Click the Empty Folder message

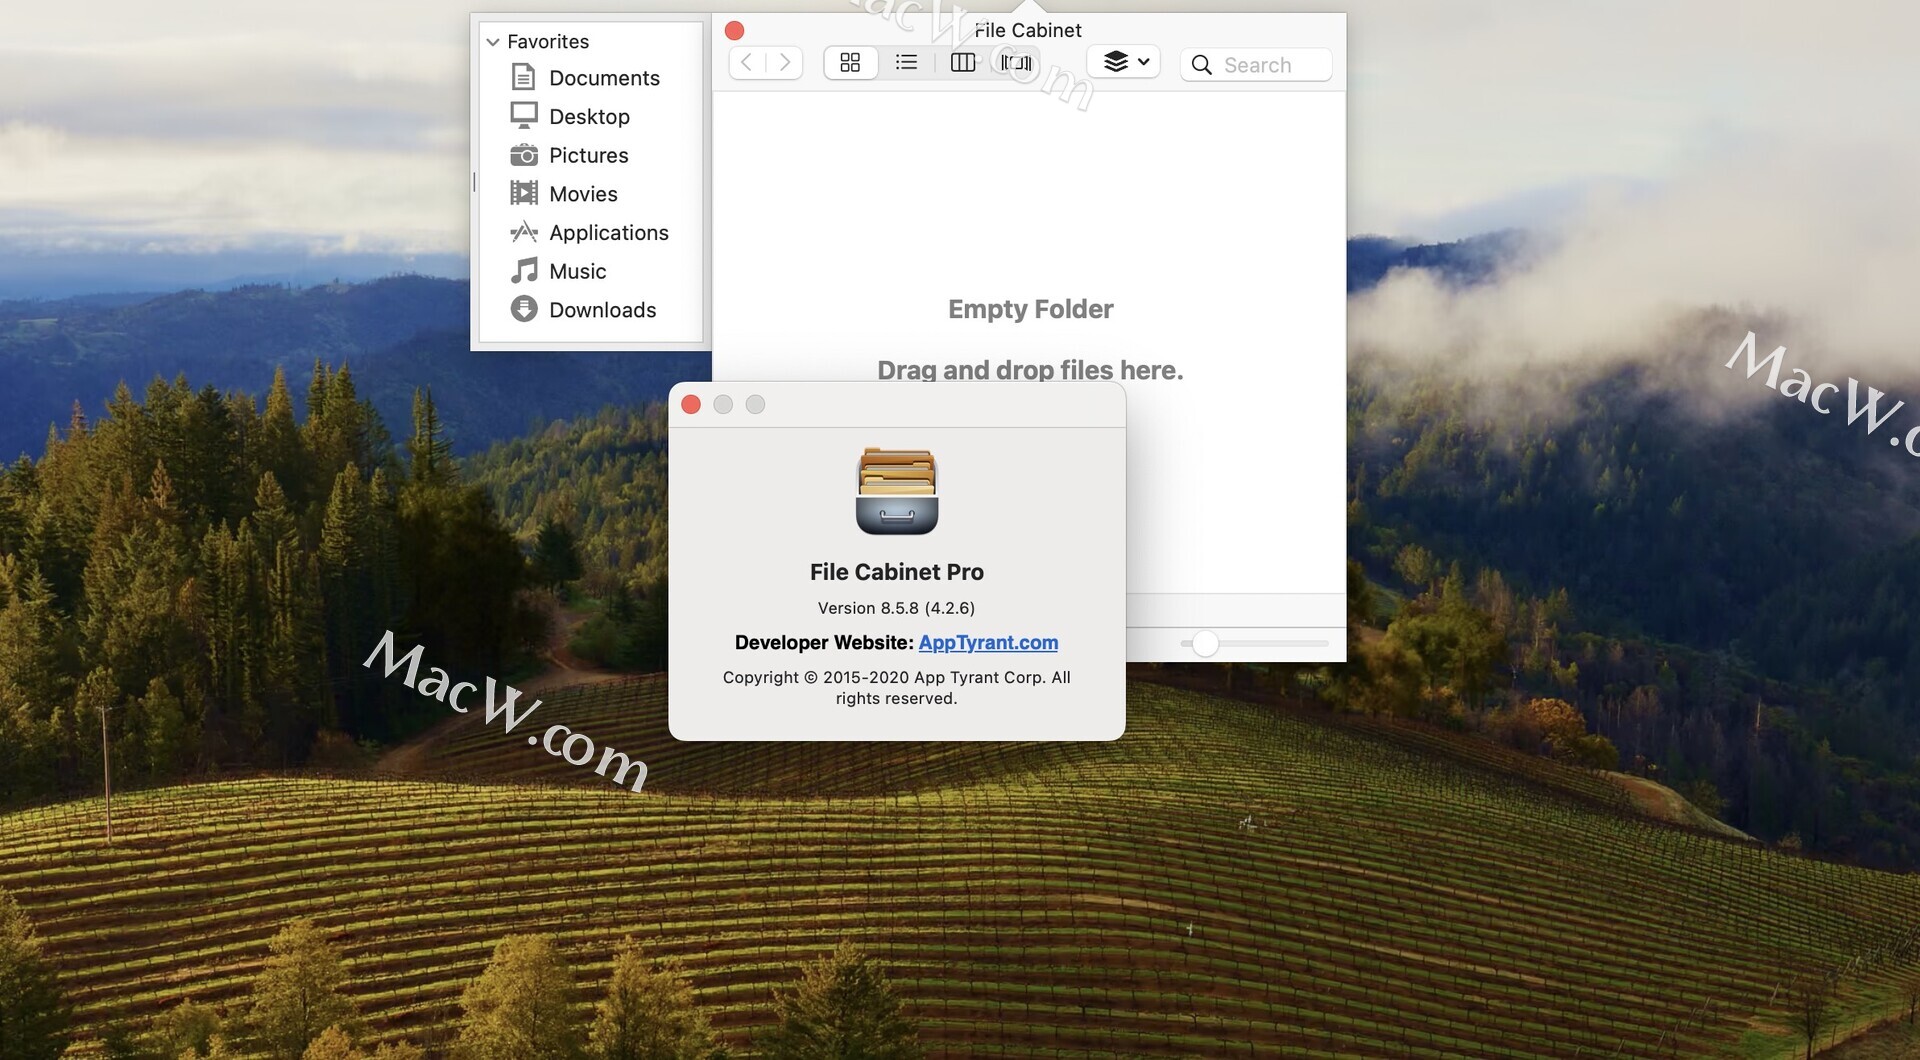pos(1030,309)
